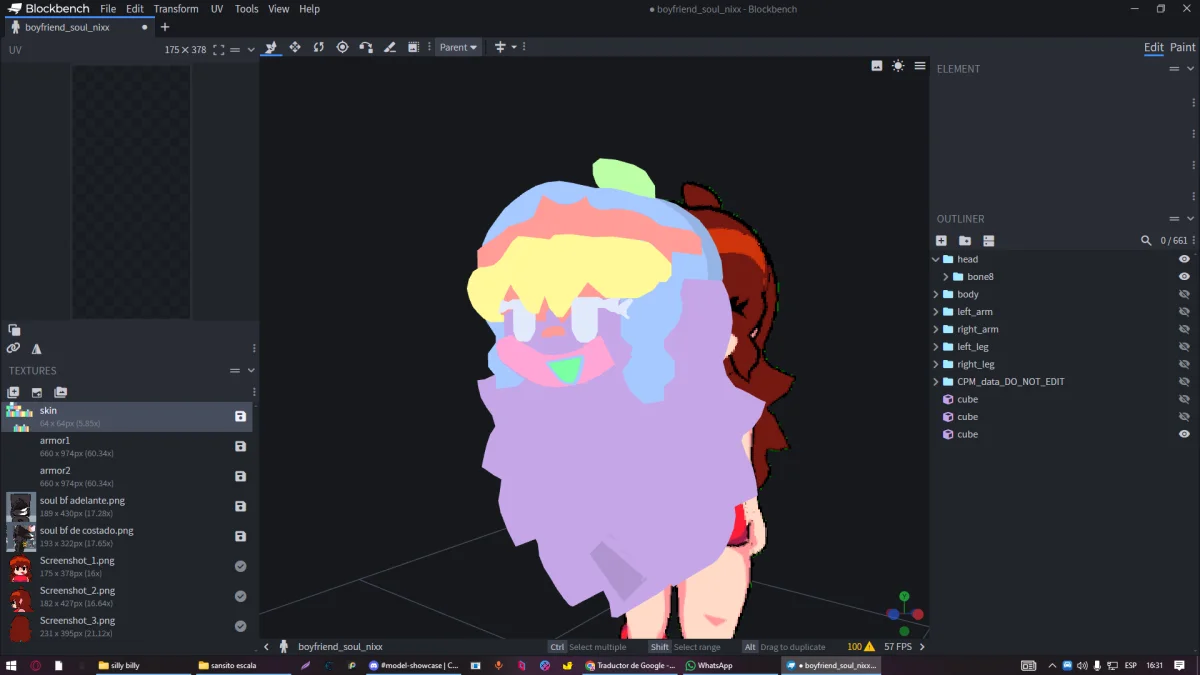1200x675 pixels.
Task: Select the Stretch/selection box tool in toolbar
Action: [x=414, y=47]
